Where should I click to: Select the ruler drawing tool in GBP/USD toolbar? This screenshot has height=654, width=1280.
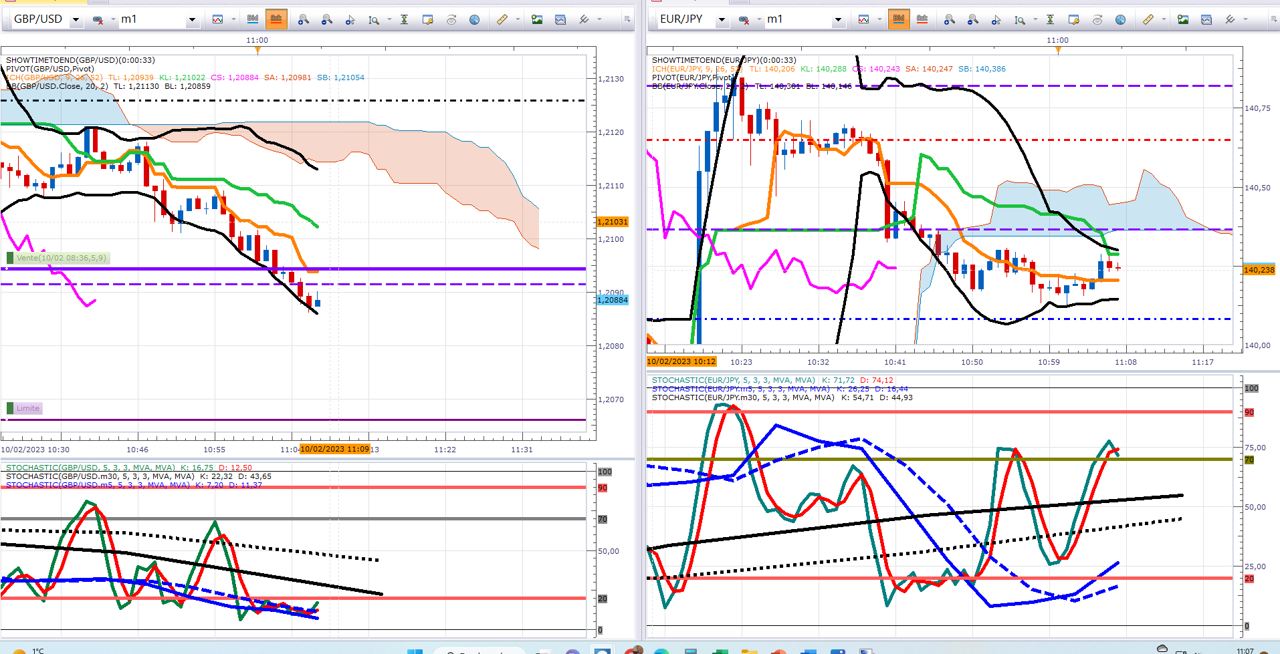point(502,19)
